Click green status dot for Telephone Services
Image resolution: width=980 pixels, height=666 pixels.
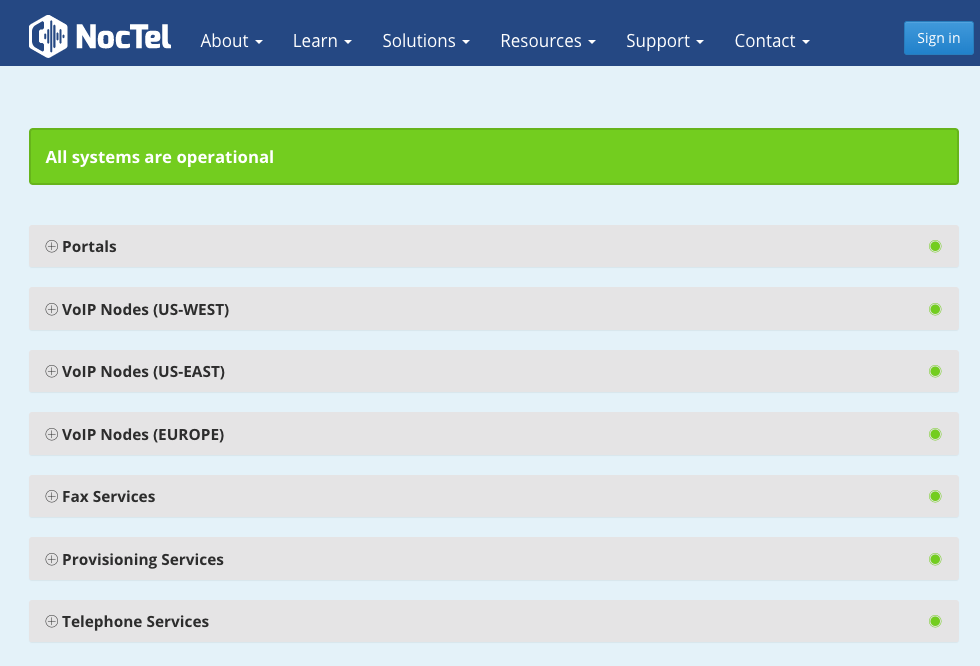(935, 621)
